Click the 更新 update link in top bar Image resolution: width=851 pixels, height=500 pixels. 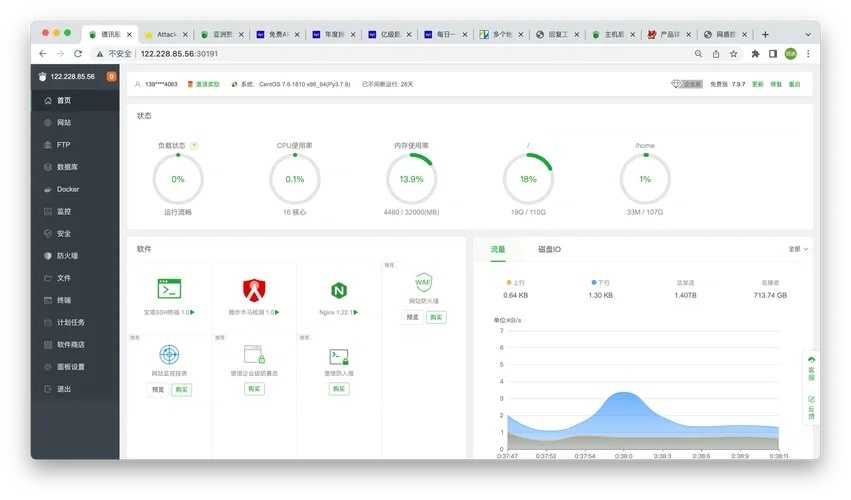click(x=758, y=84)
